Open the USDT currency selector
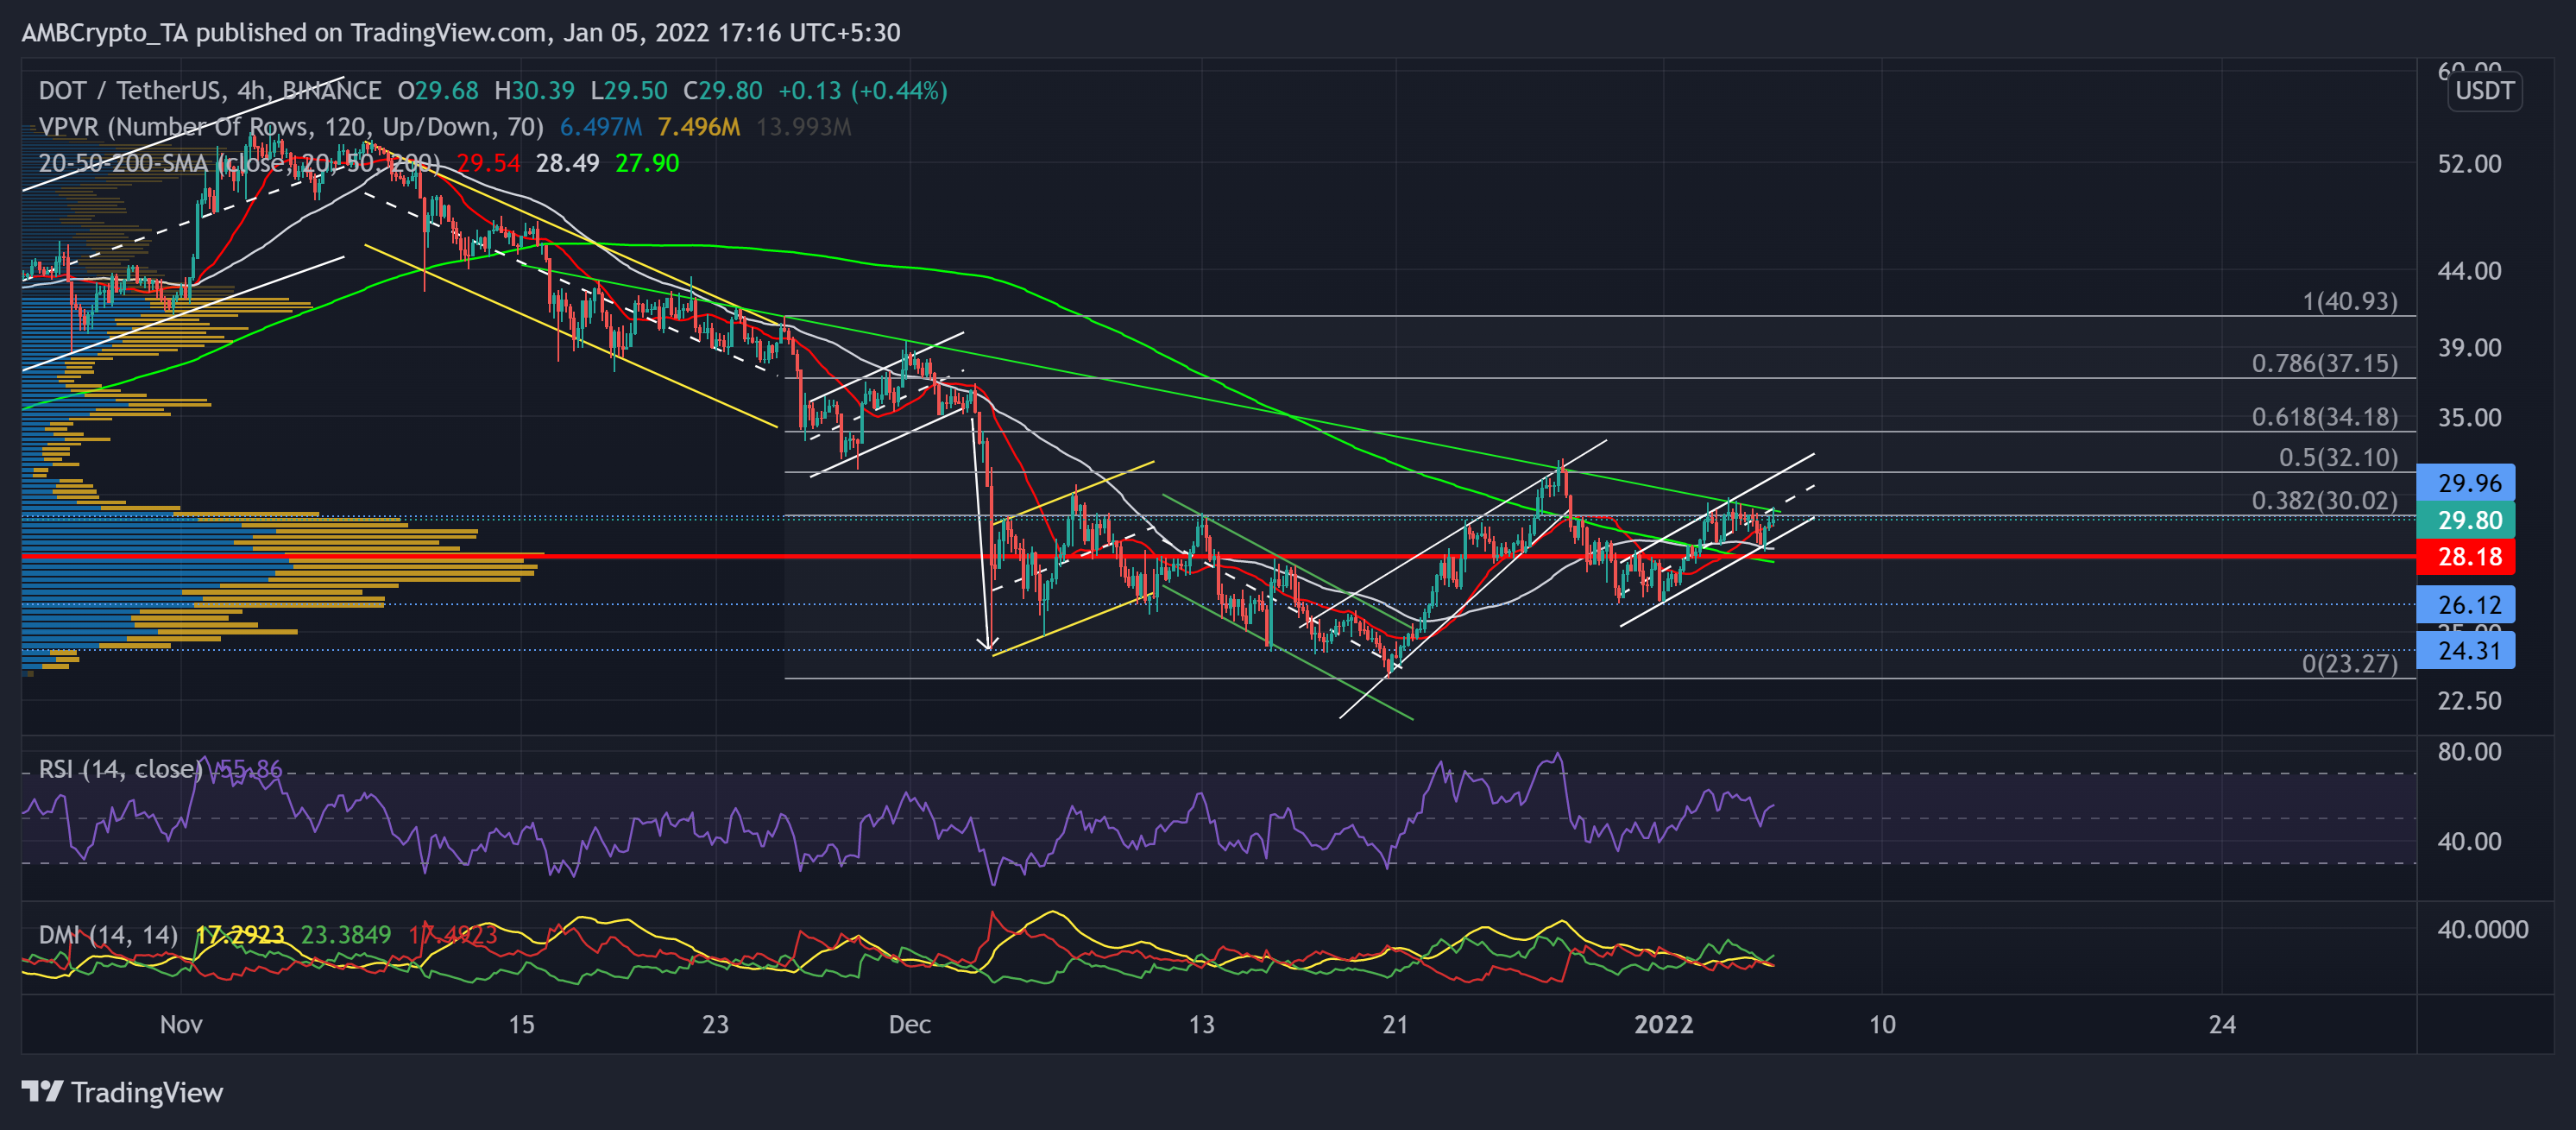Image resolution: width=2576 pixels, height=1130 pixels. [2484, 91]
